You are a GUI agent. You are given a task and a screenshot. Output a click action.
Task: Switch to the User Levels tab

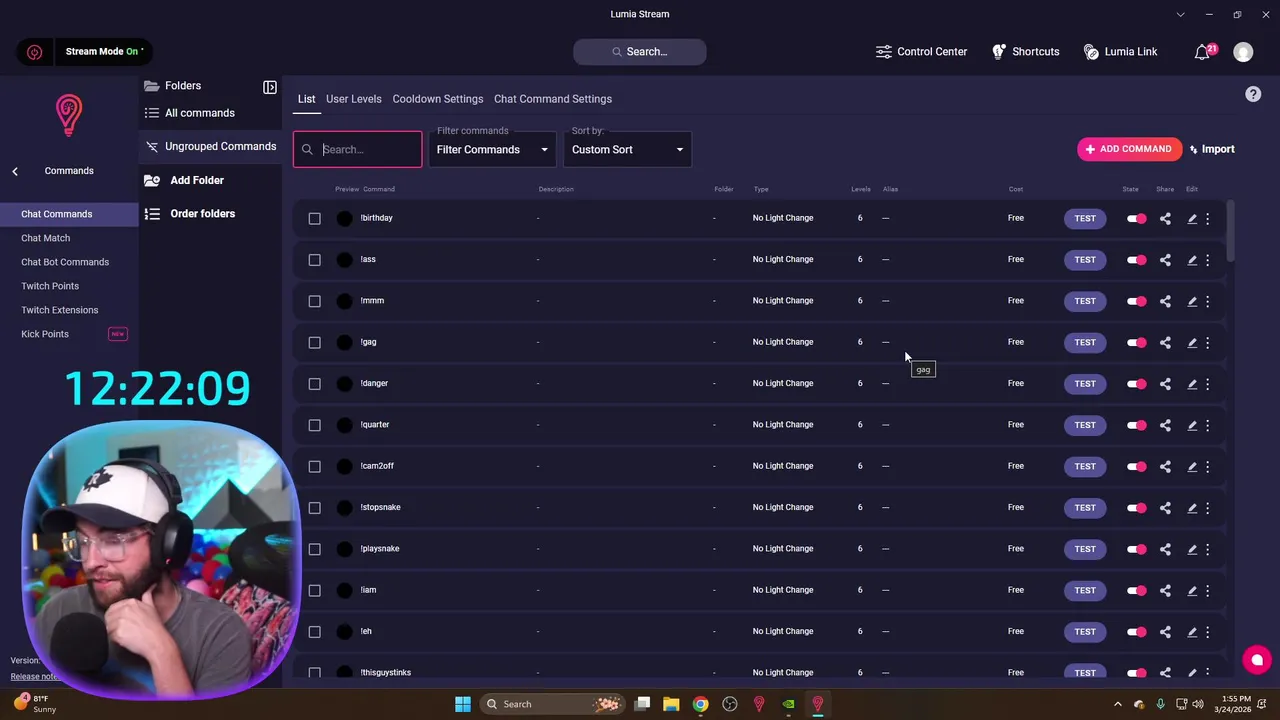tap(354, 99)
